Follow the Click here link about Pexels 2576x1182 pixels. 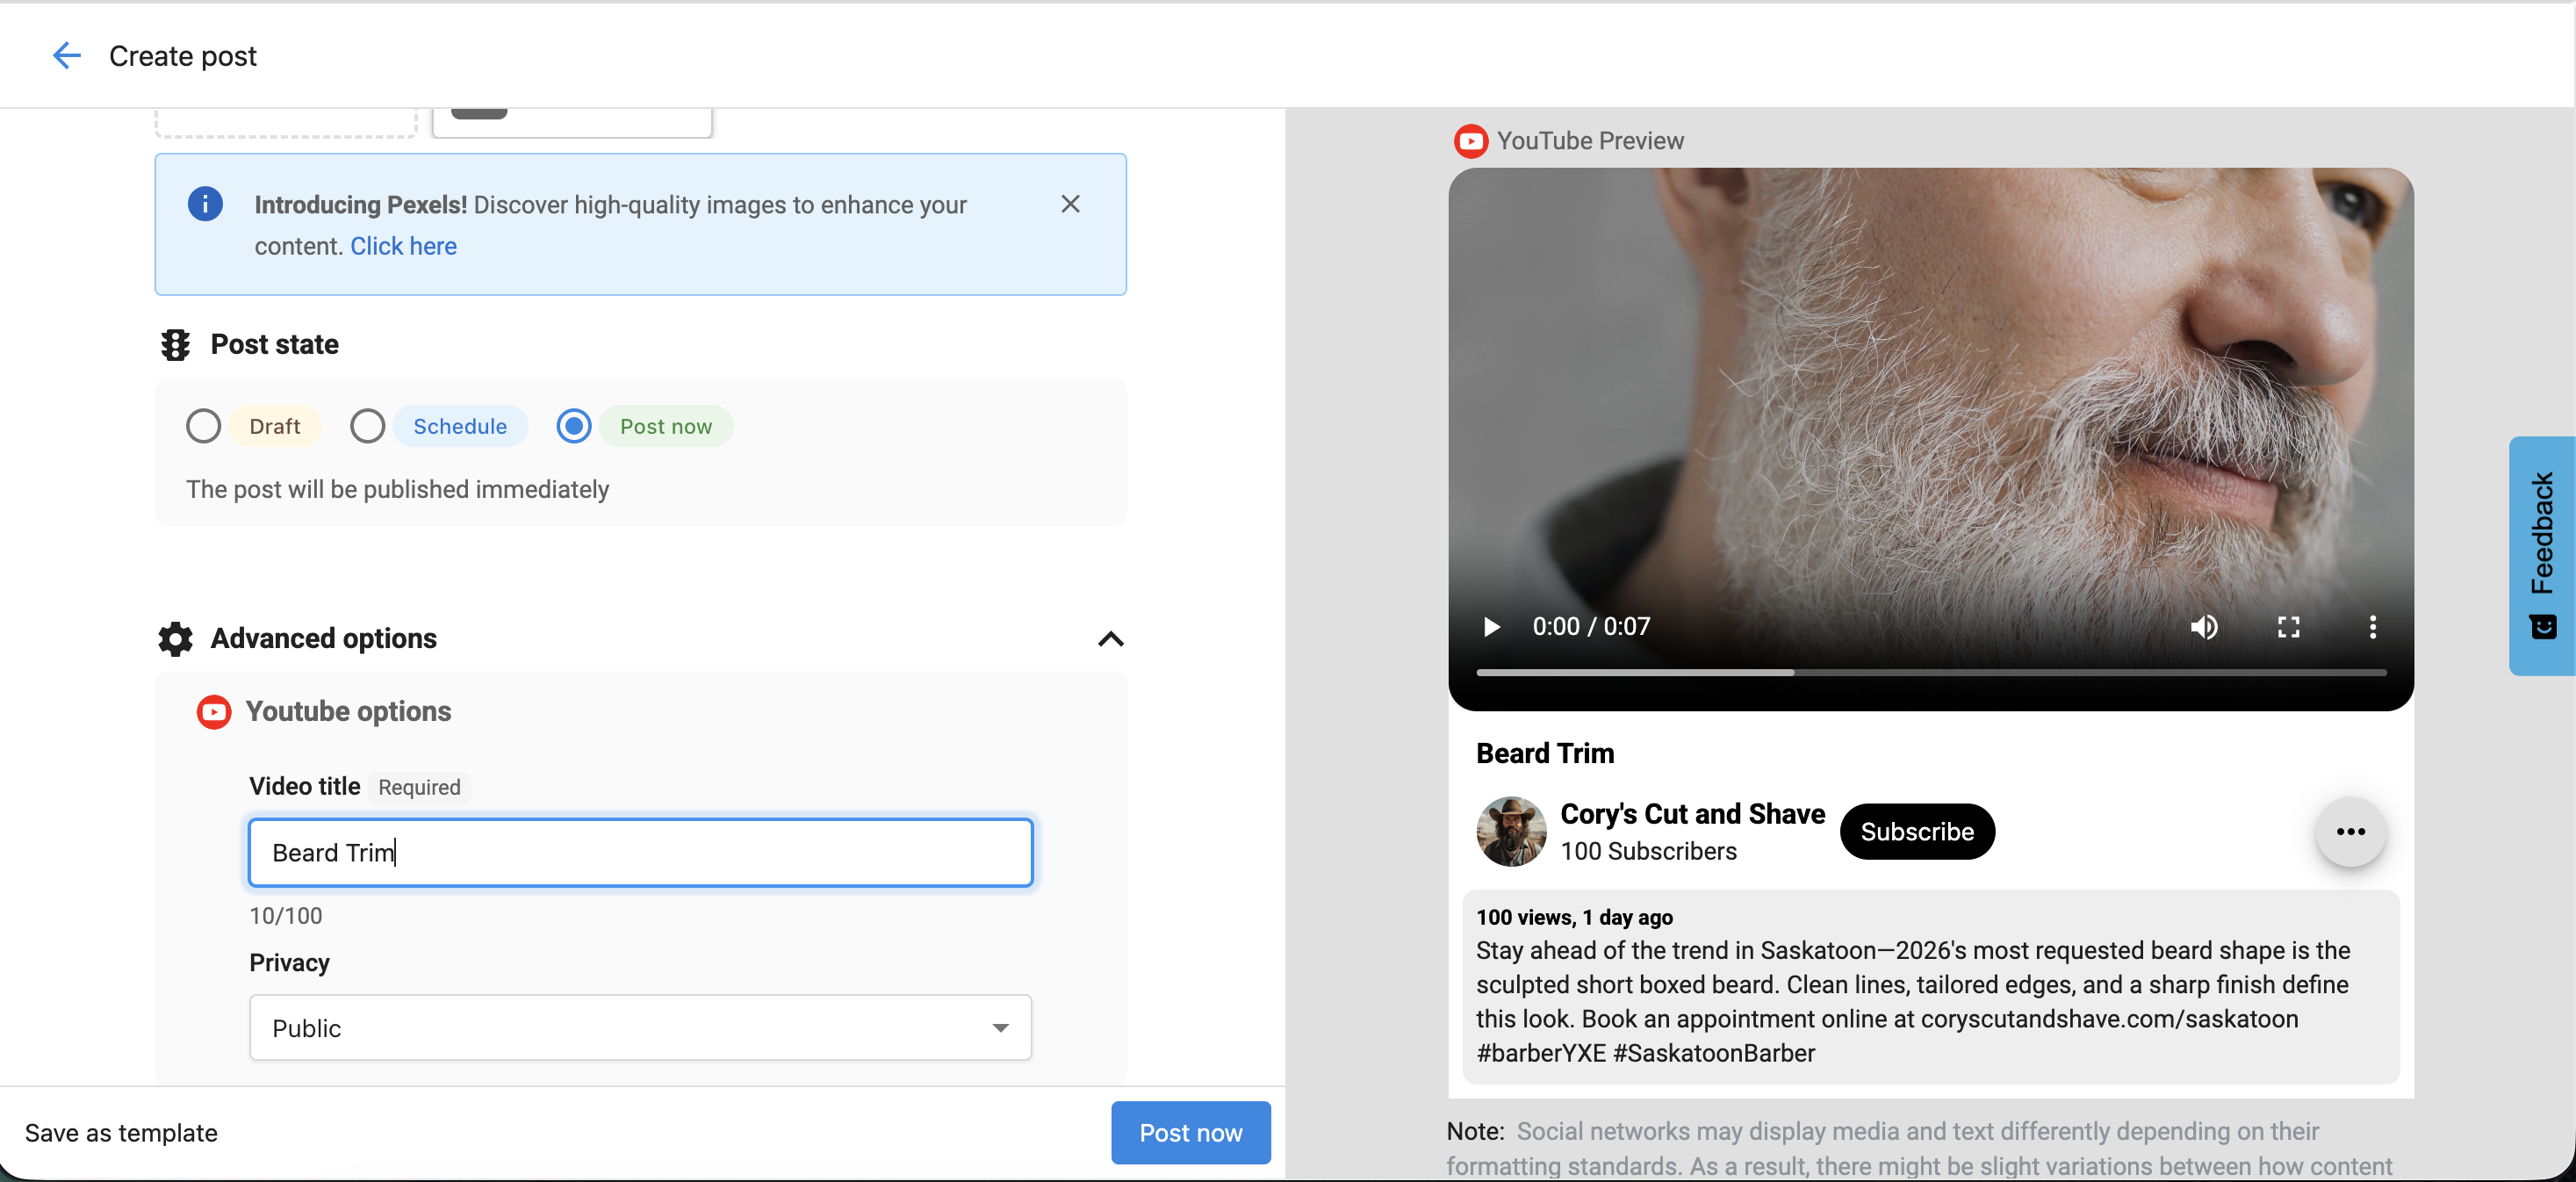(403, 245)
